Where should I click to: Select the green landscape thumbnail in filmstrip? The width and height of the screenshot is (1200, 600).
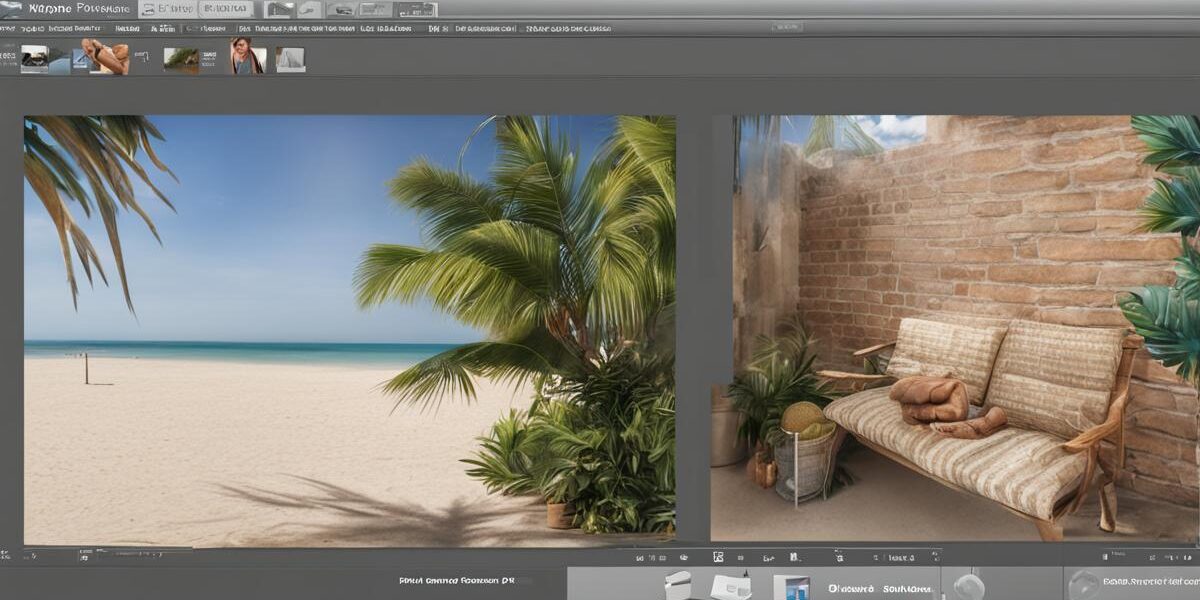click(x=181, y=59)
